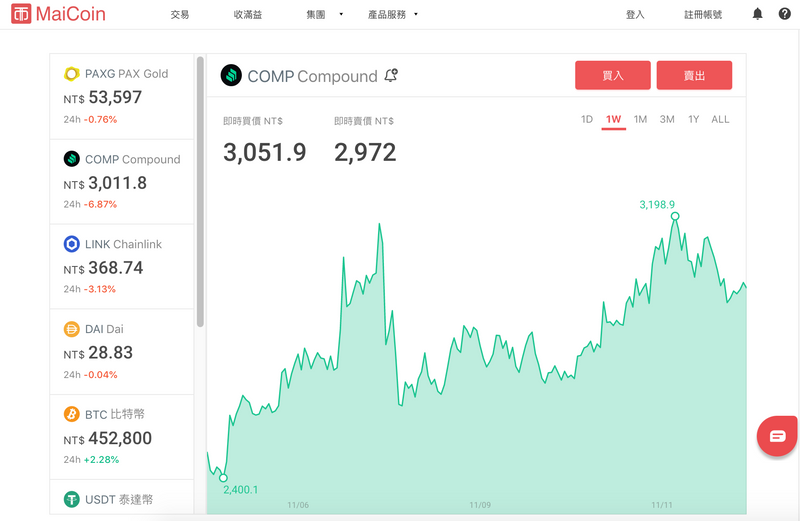Select the BTC 比特幣 coin icon
Screen dimensions: 800x521
pos(71,414)
